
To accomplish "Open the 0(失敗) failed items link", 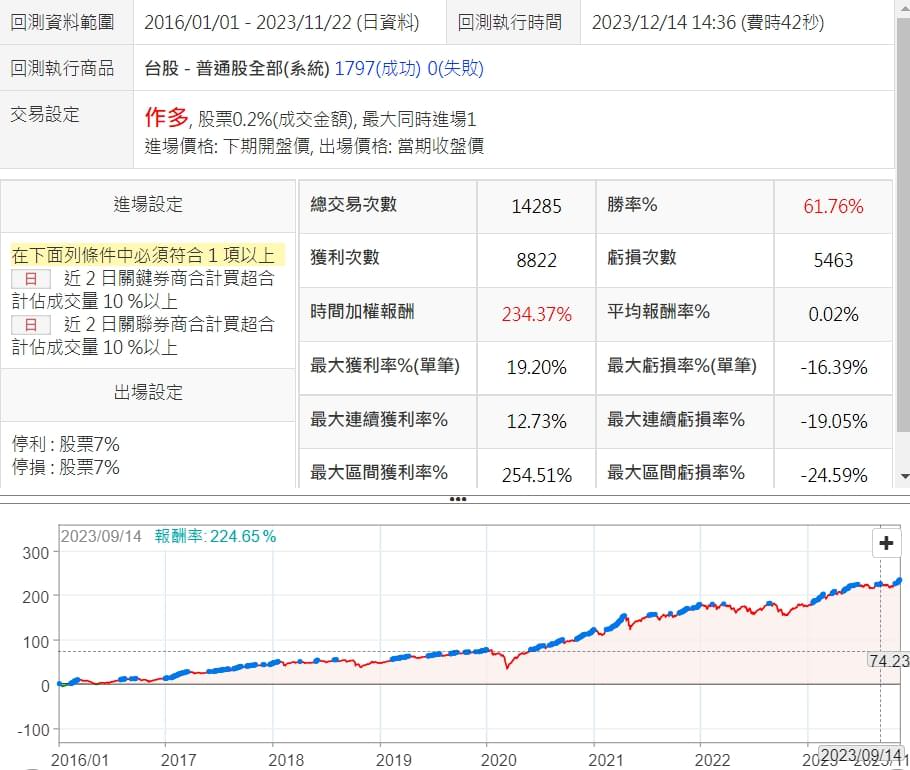I will pos(456,68).
